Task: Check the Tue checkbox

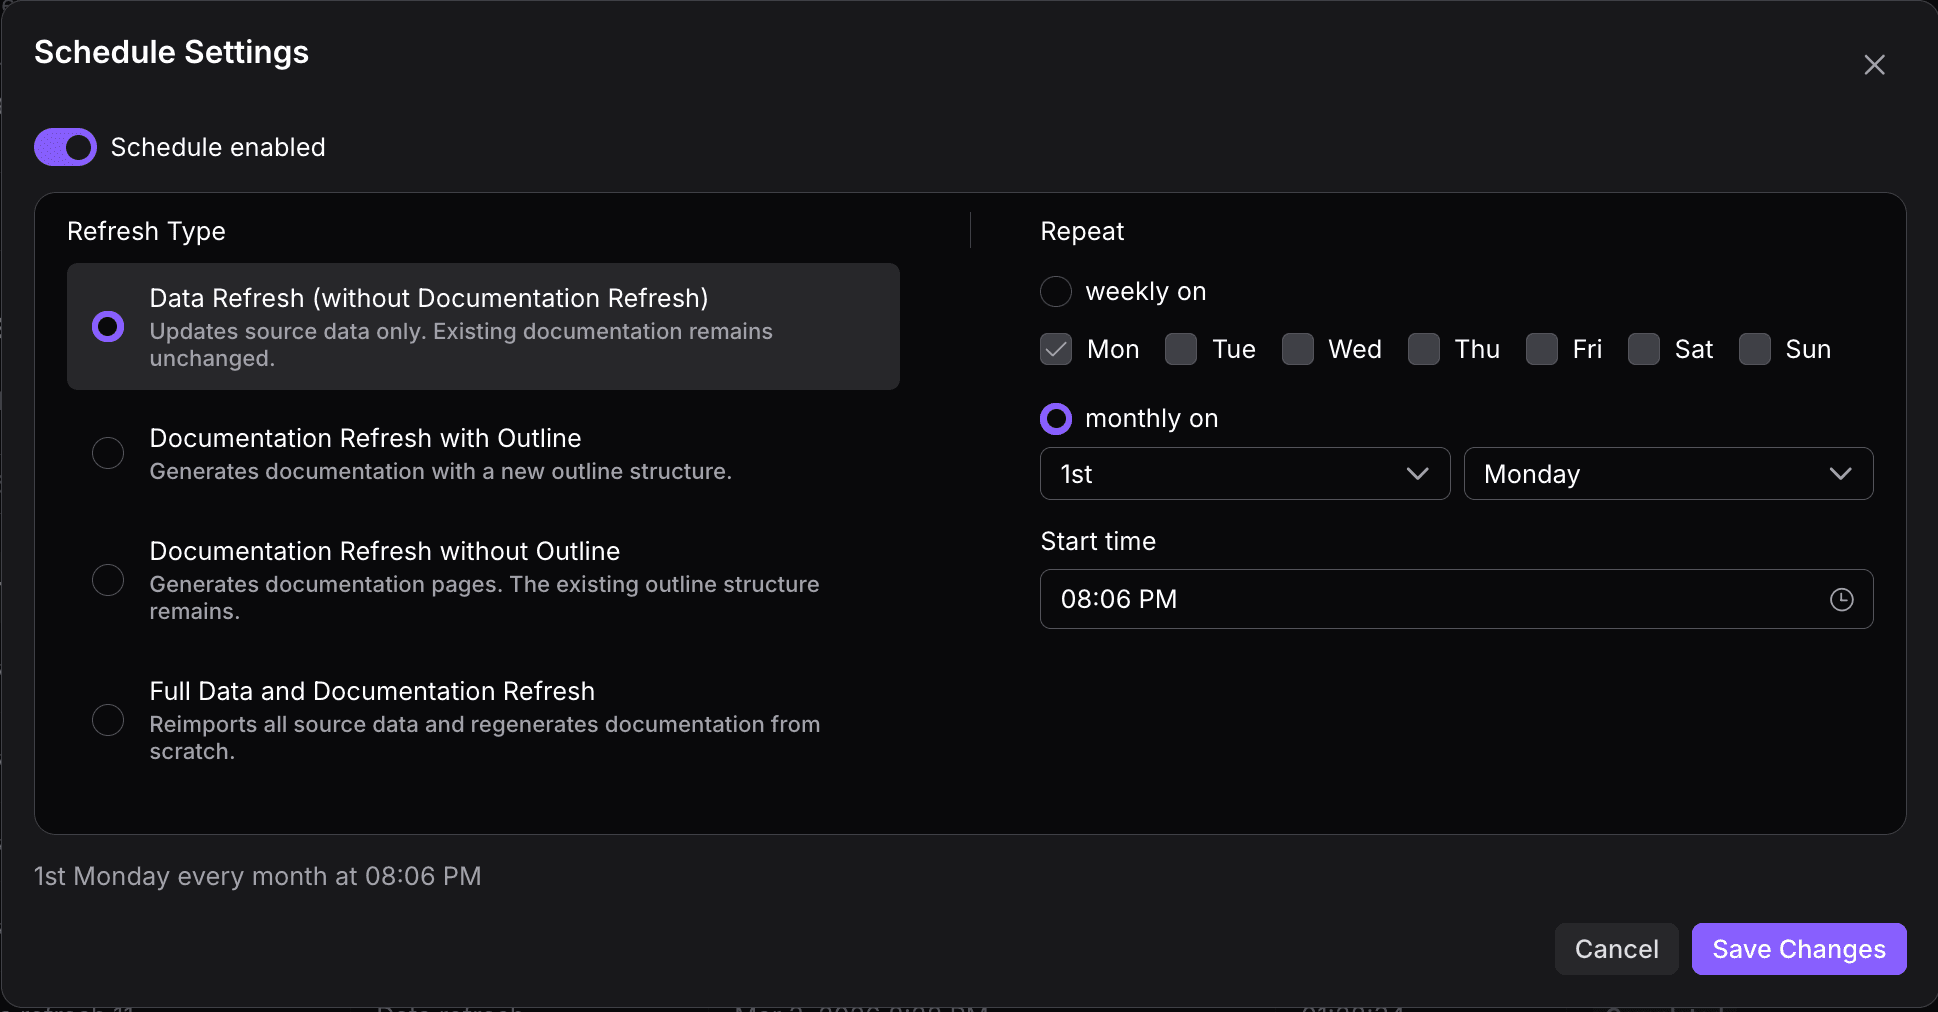Action: point(1181,349)
